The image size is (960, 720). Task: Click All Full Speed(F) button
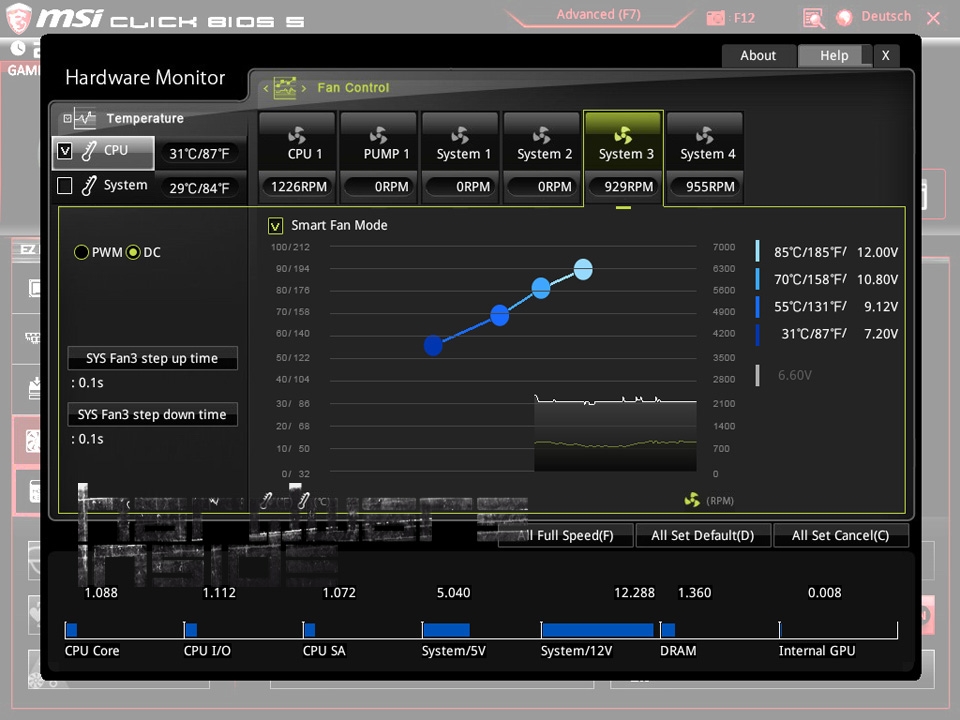pyautogui.click(x=565, y=536)
